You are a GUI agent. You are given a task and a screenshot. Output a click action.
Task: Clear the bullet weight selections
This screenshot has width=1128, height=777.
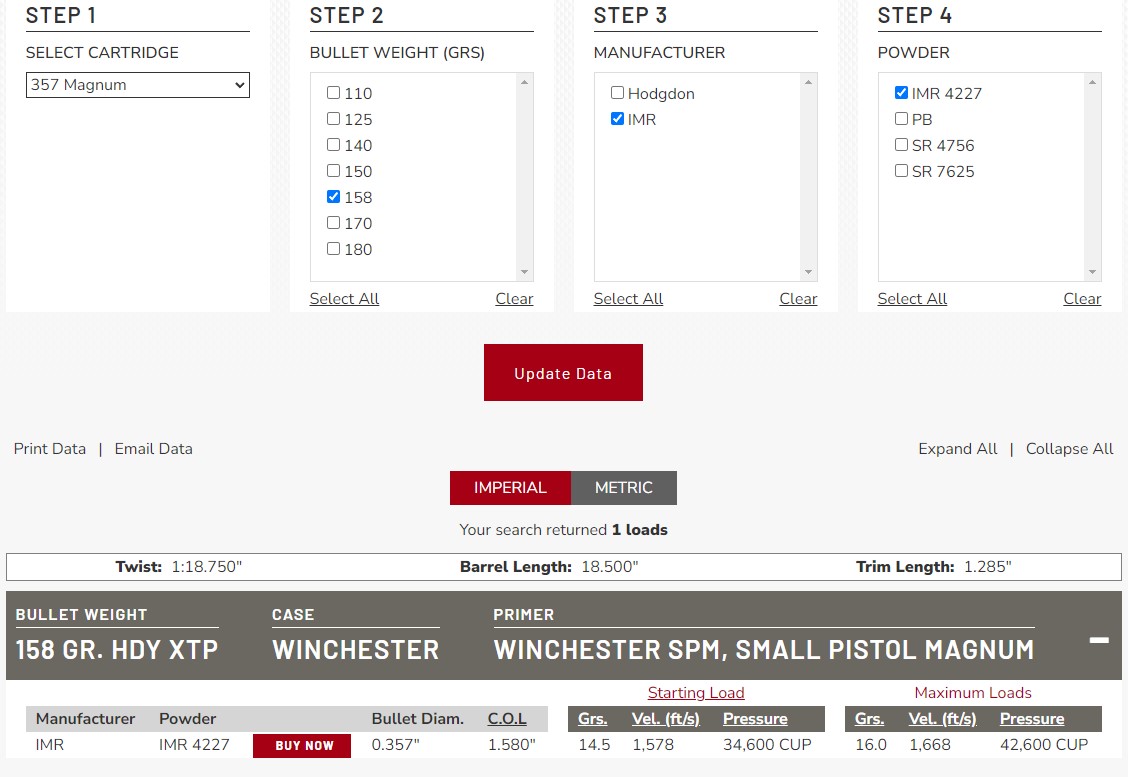(514, 299)
